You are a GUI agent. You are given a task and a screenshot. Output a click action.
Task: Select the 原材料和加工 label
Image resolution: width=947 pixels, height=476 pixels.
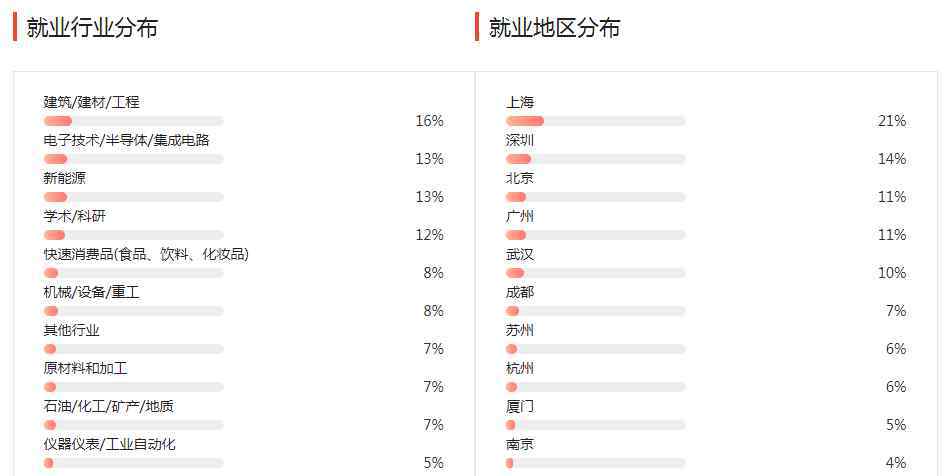click(85, 368)
